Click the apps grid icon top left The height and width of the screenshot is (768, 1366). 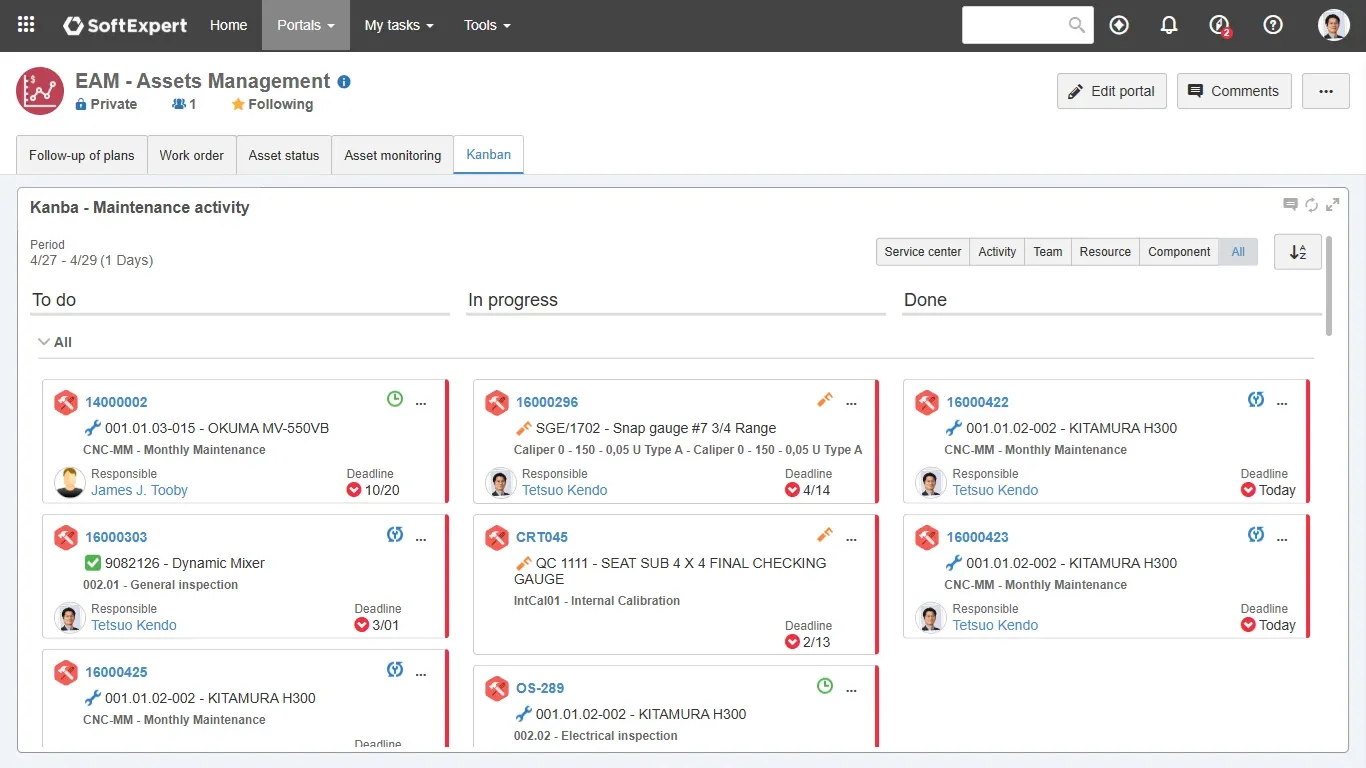[x=25, y=25]
